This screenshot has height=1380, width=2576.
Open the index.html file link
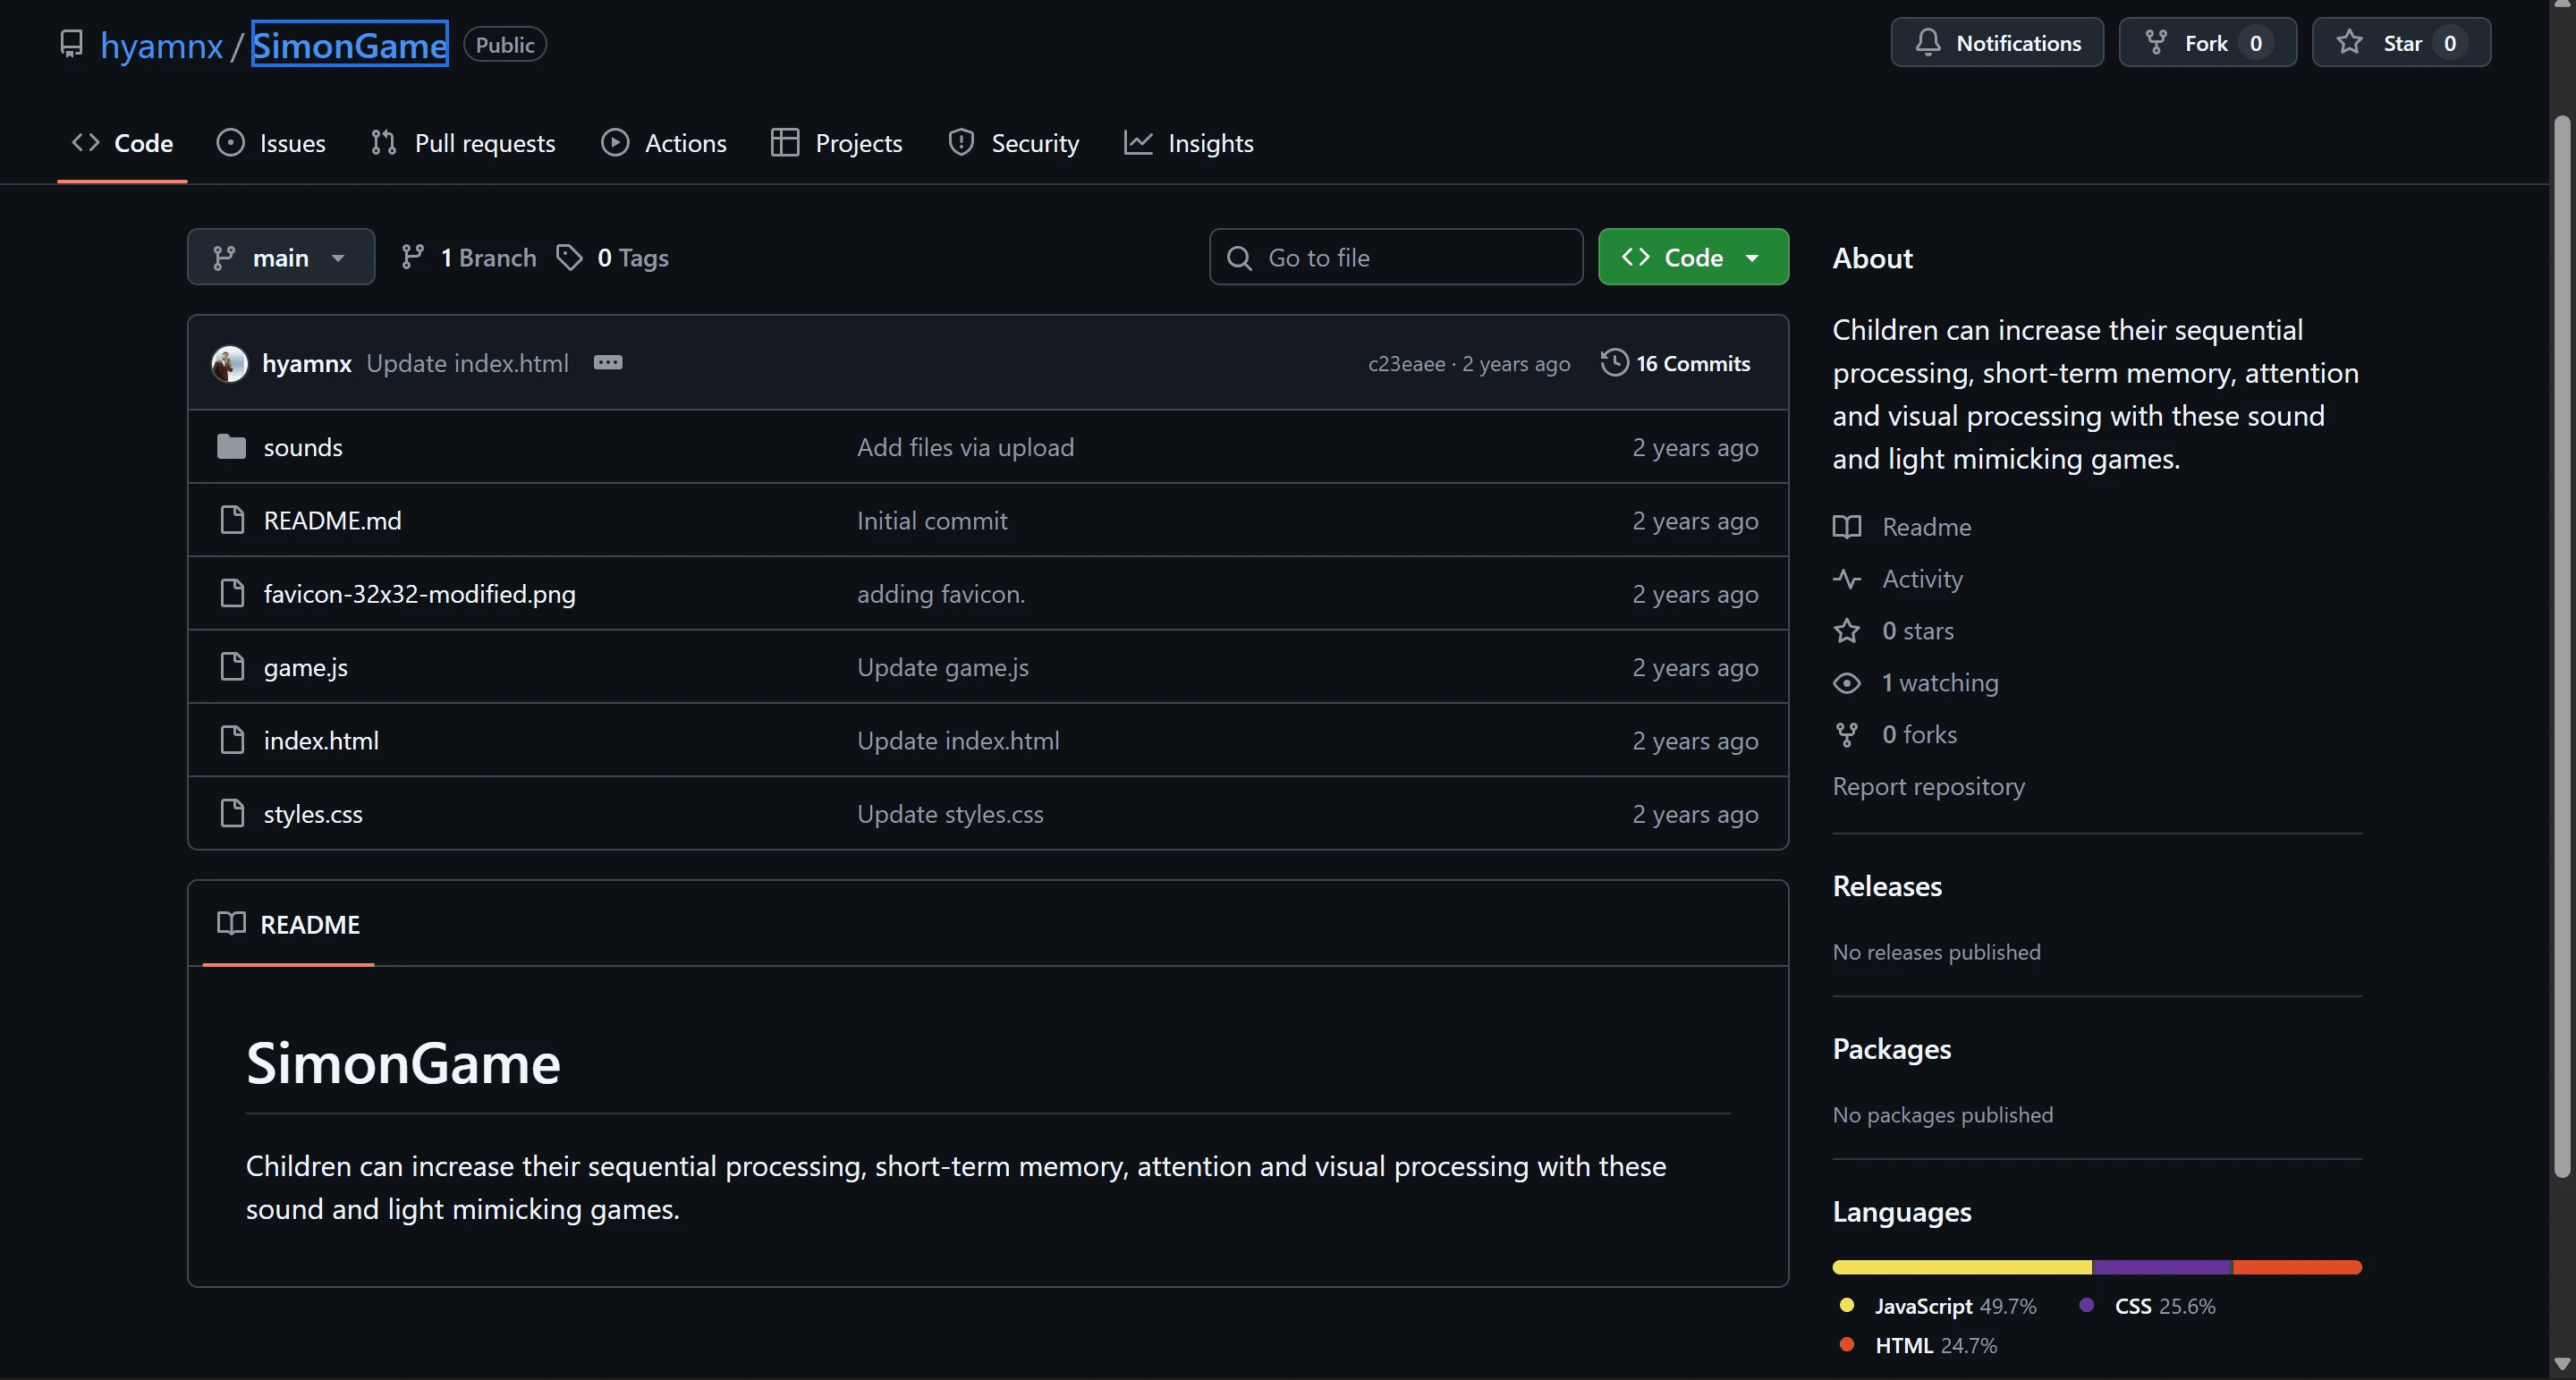tap(320, 741)
